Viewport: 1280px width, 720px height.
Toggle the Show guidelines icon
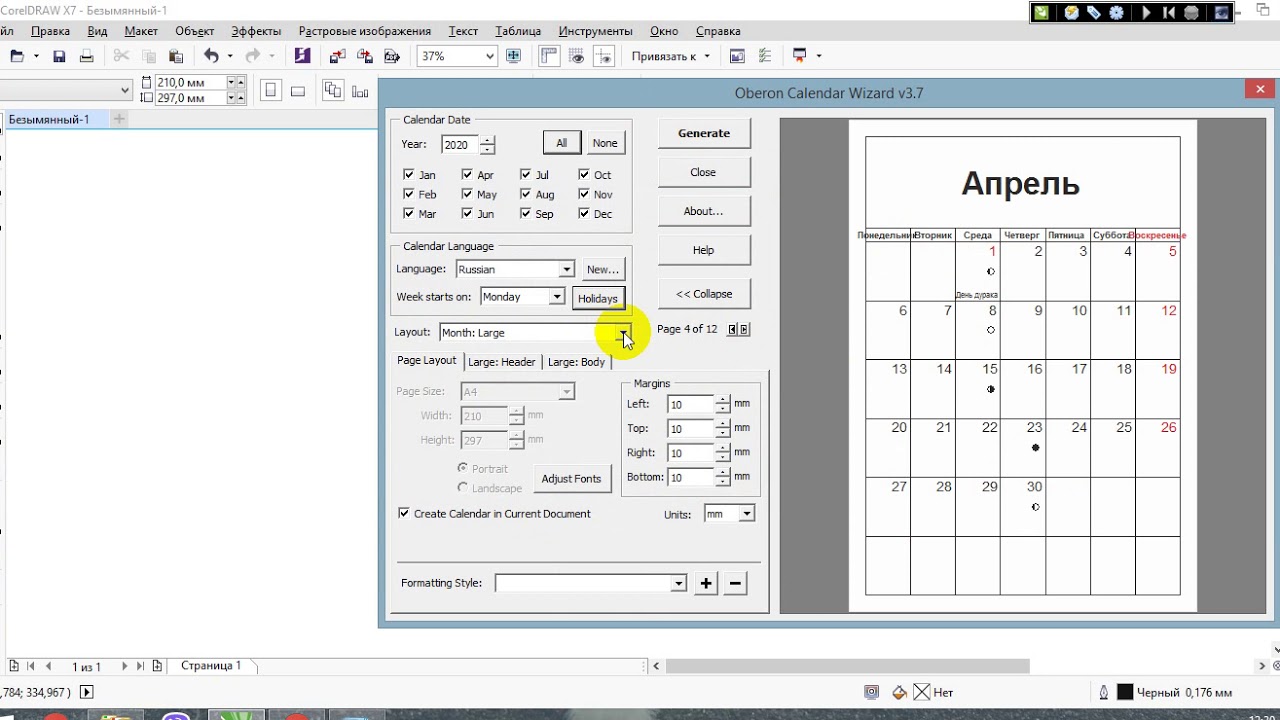(x=604, y=56)
